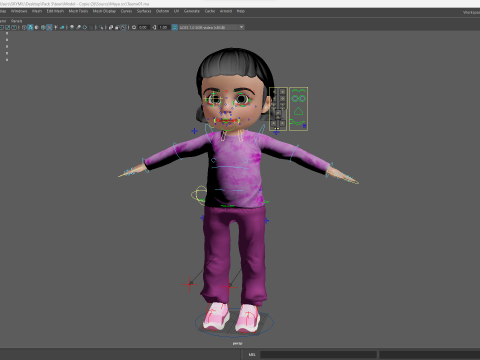This screenshot has height=360, width=480.
Task: Toggle depth of field icon
Action: [x=92, y=27]
